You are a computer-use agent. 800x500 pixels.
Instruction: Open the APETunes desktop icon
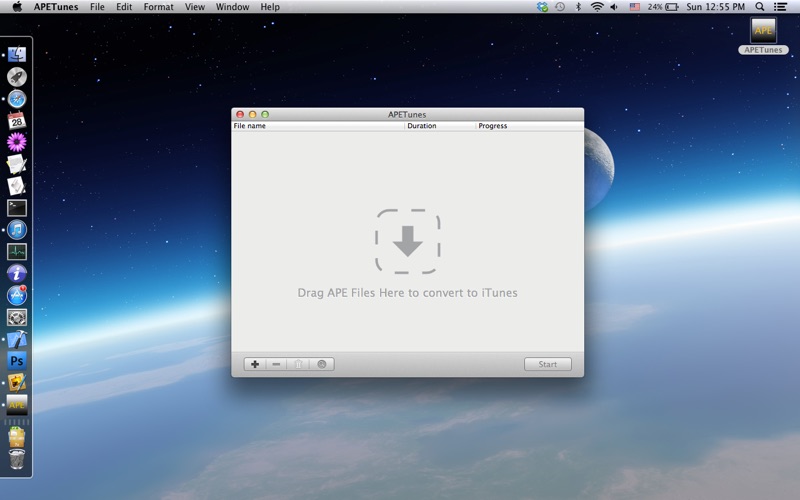763,30
